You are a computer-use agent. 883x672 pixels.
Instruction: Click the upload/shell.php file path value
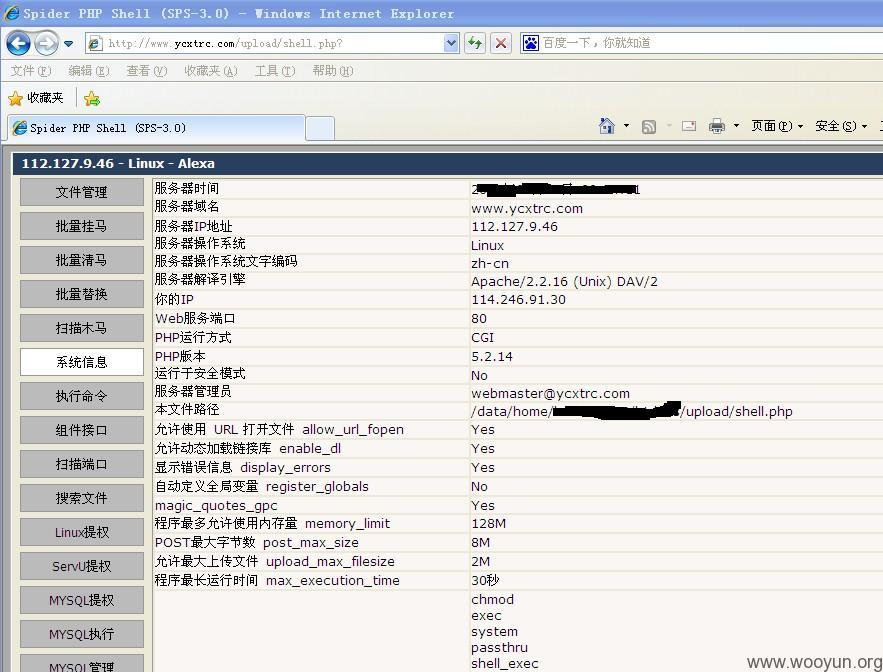point(631,411)
